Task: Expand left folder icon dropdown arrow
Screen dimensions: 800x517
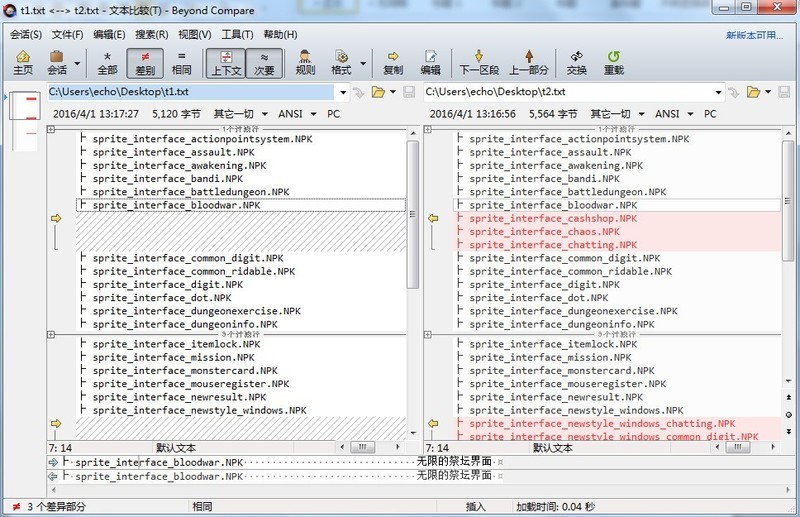Action: pyautogui.click(x=393, y=92)
